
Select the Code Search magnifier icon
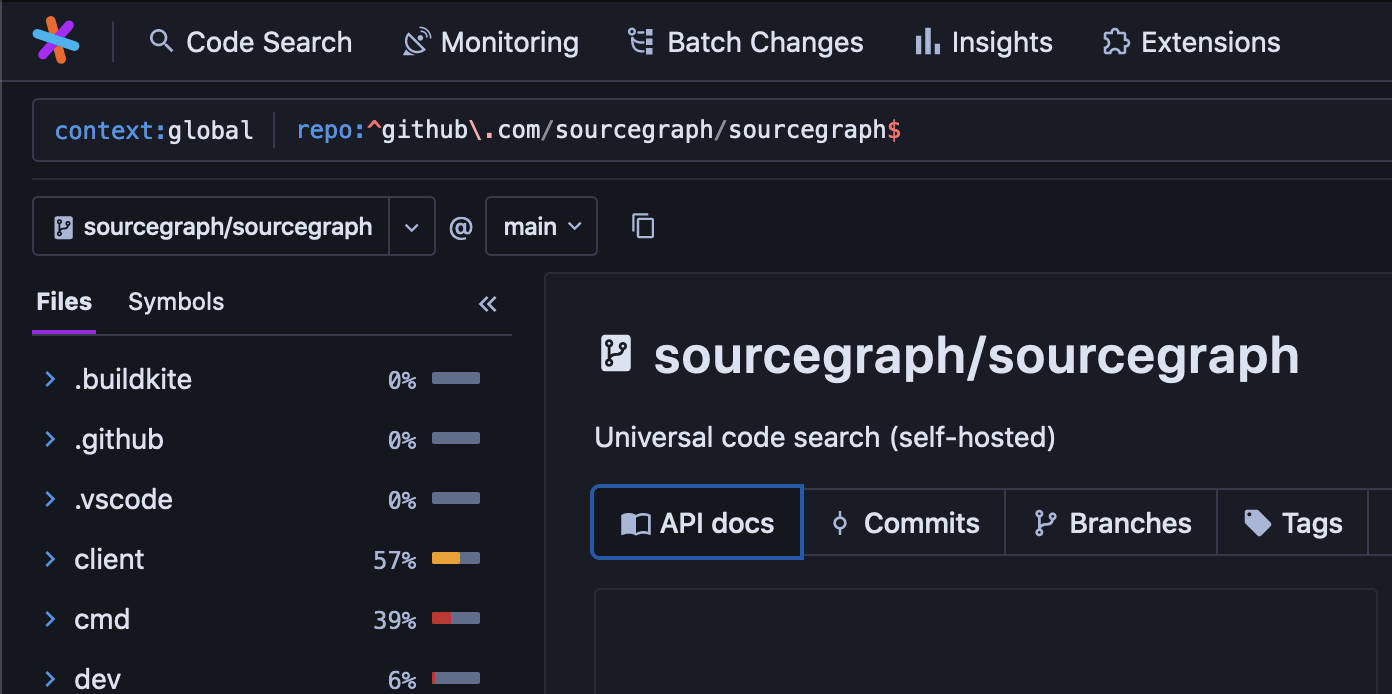click(x=160, y=42)
